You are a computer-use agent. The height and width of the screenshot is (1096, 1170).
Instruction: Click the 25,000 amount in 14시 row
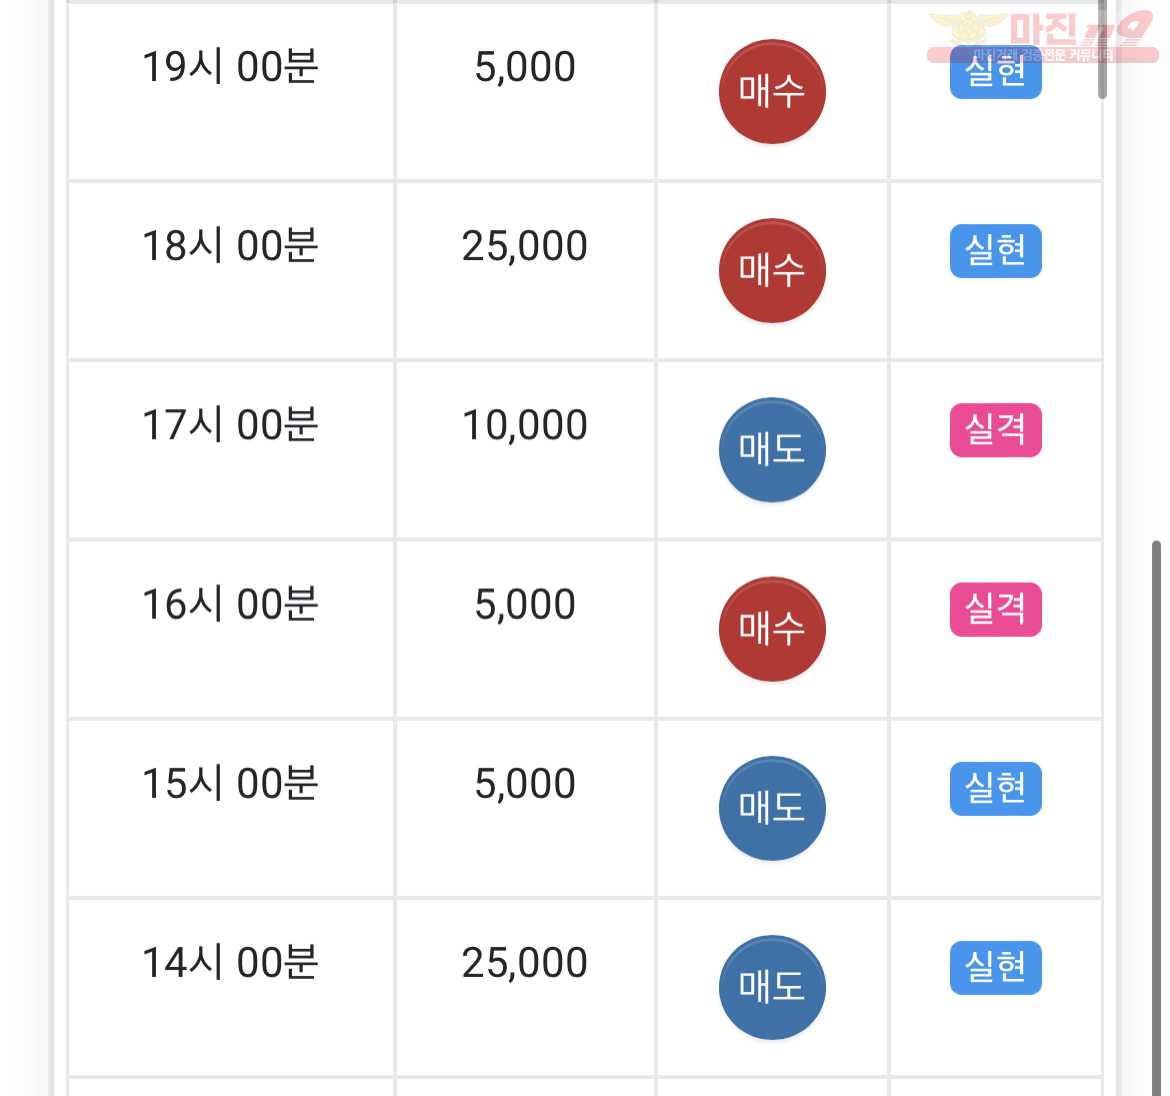525,962
